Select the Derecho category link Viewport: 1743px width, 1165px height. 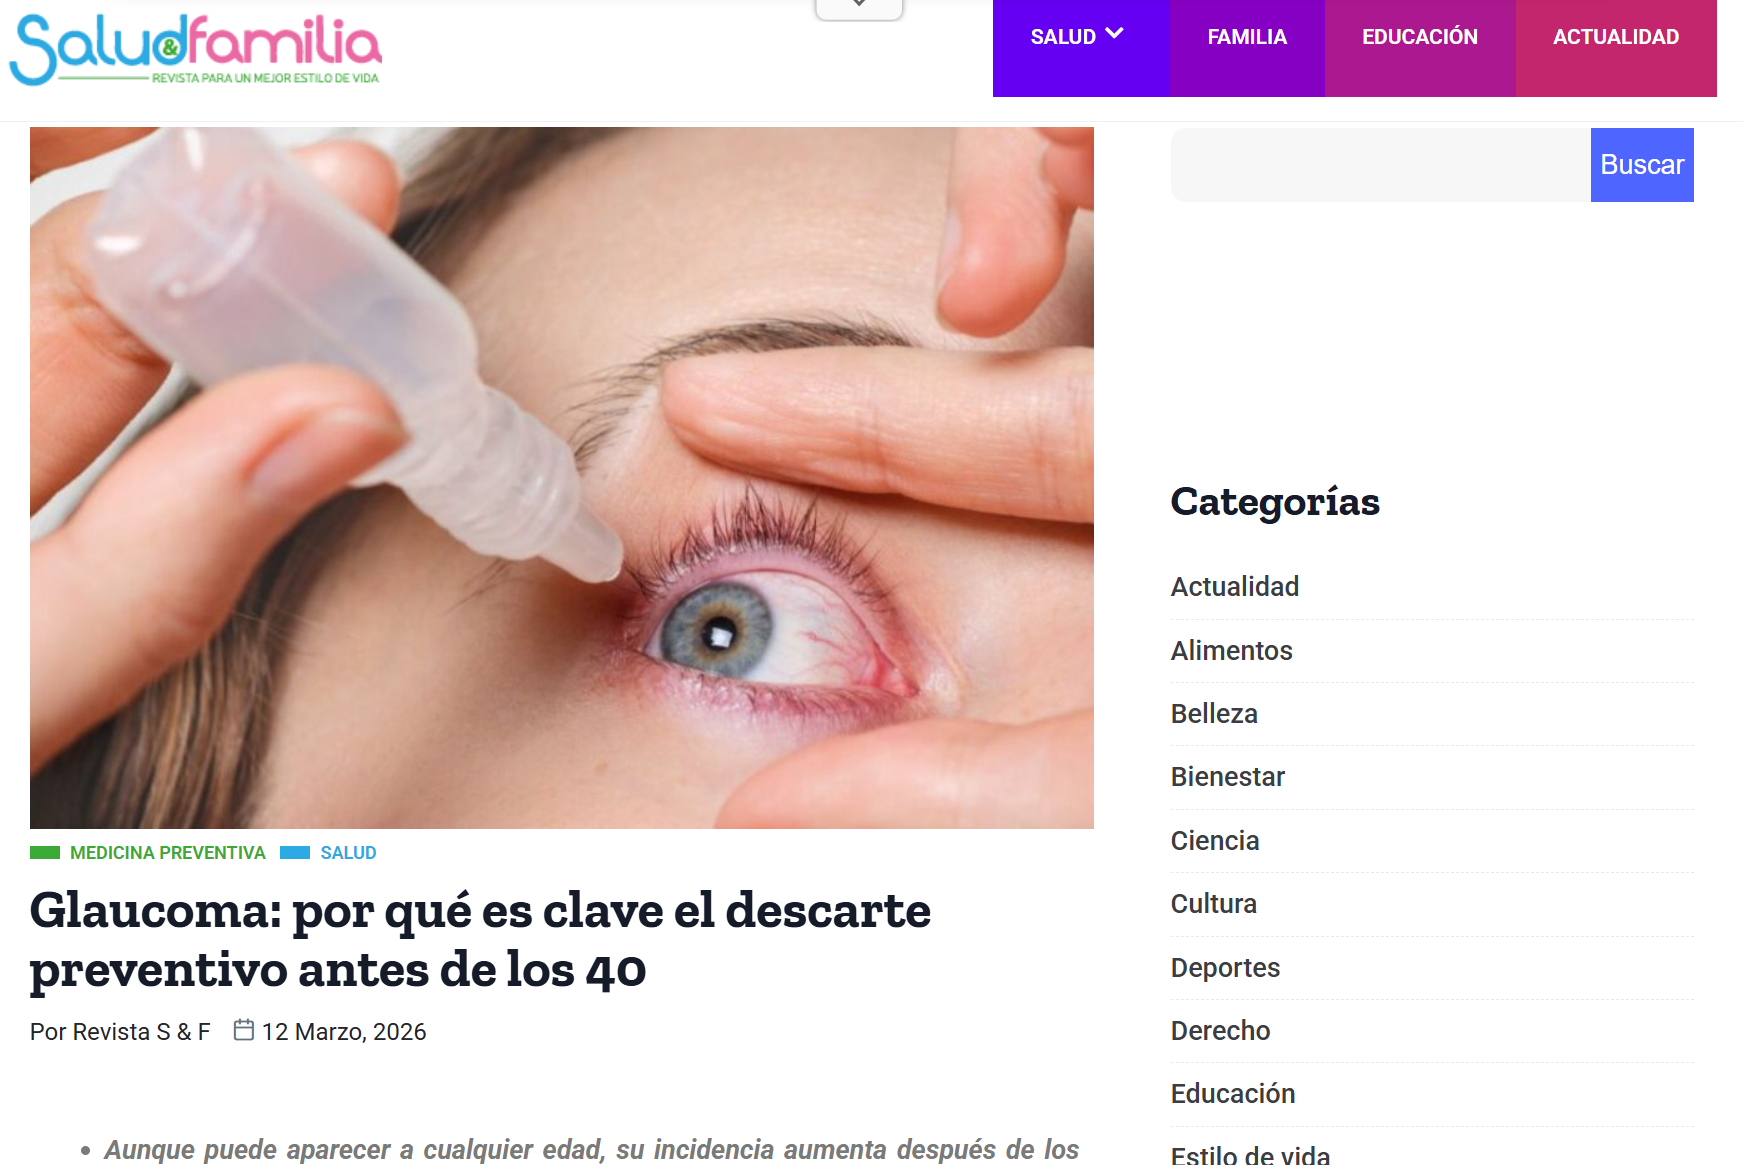click(x=1221, y=1031)
